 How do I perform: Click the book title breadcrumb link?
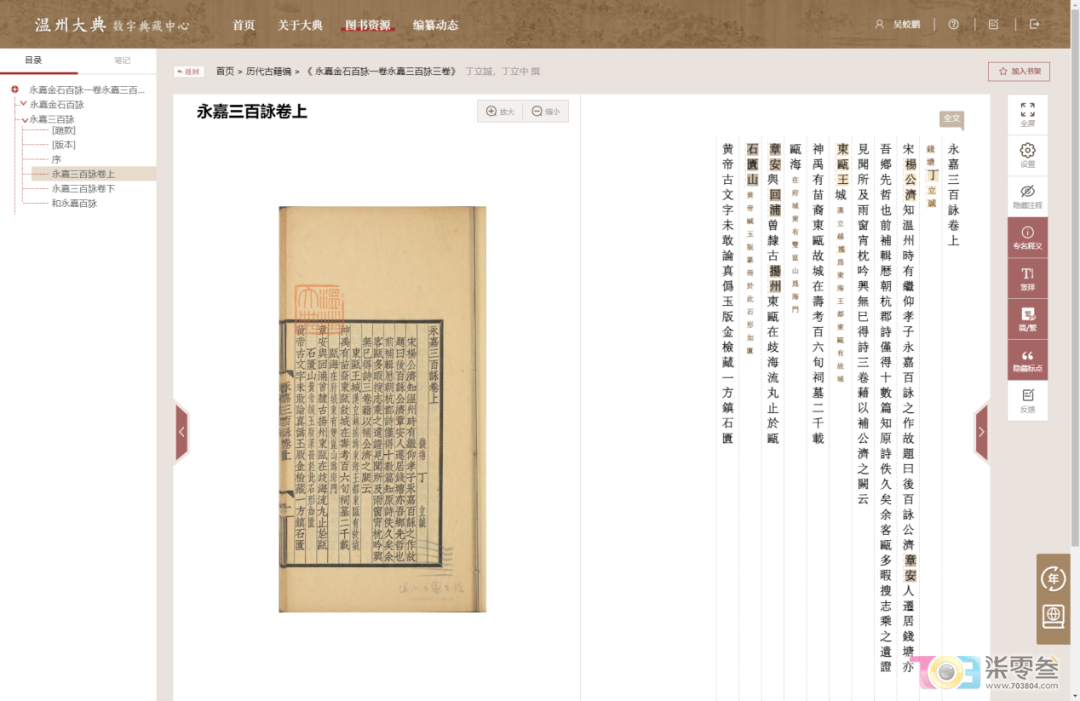[381, 71]
